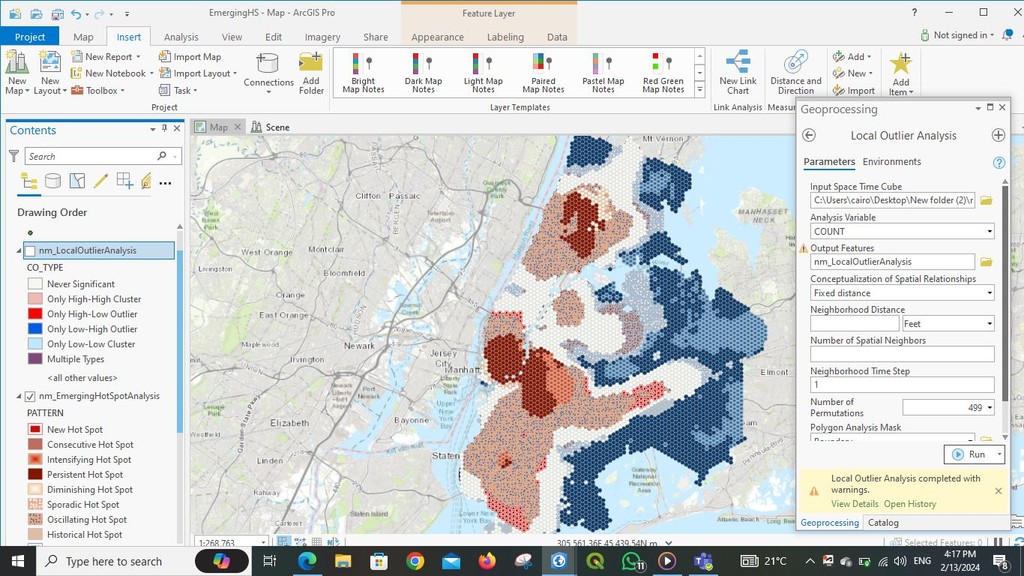Select the Light Map Notes template
This screenshot has height=576, width=1024.
click(x=483, y=72)
